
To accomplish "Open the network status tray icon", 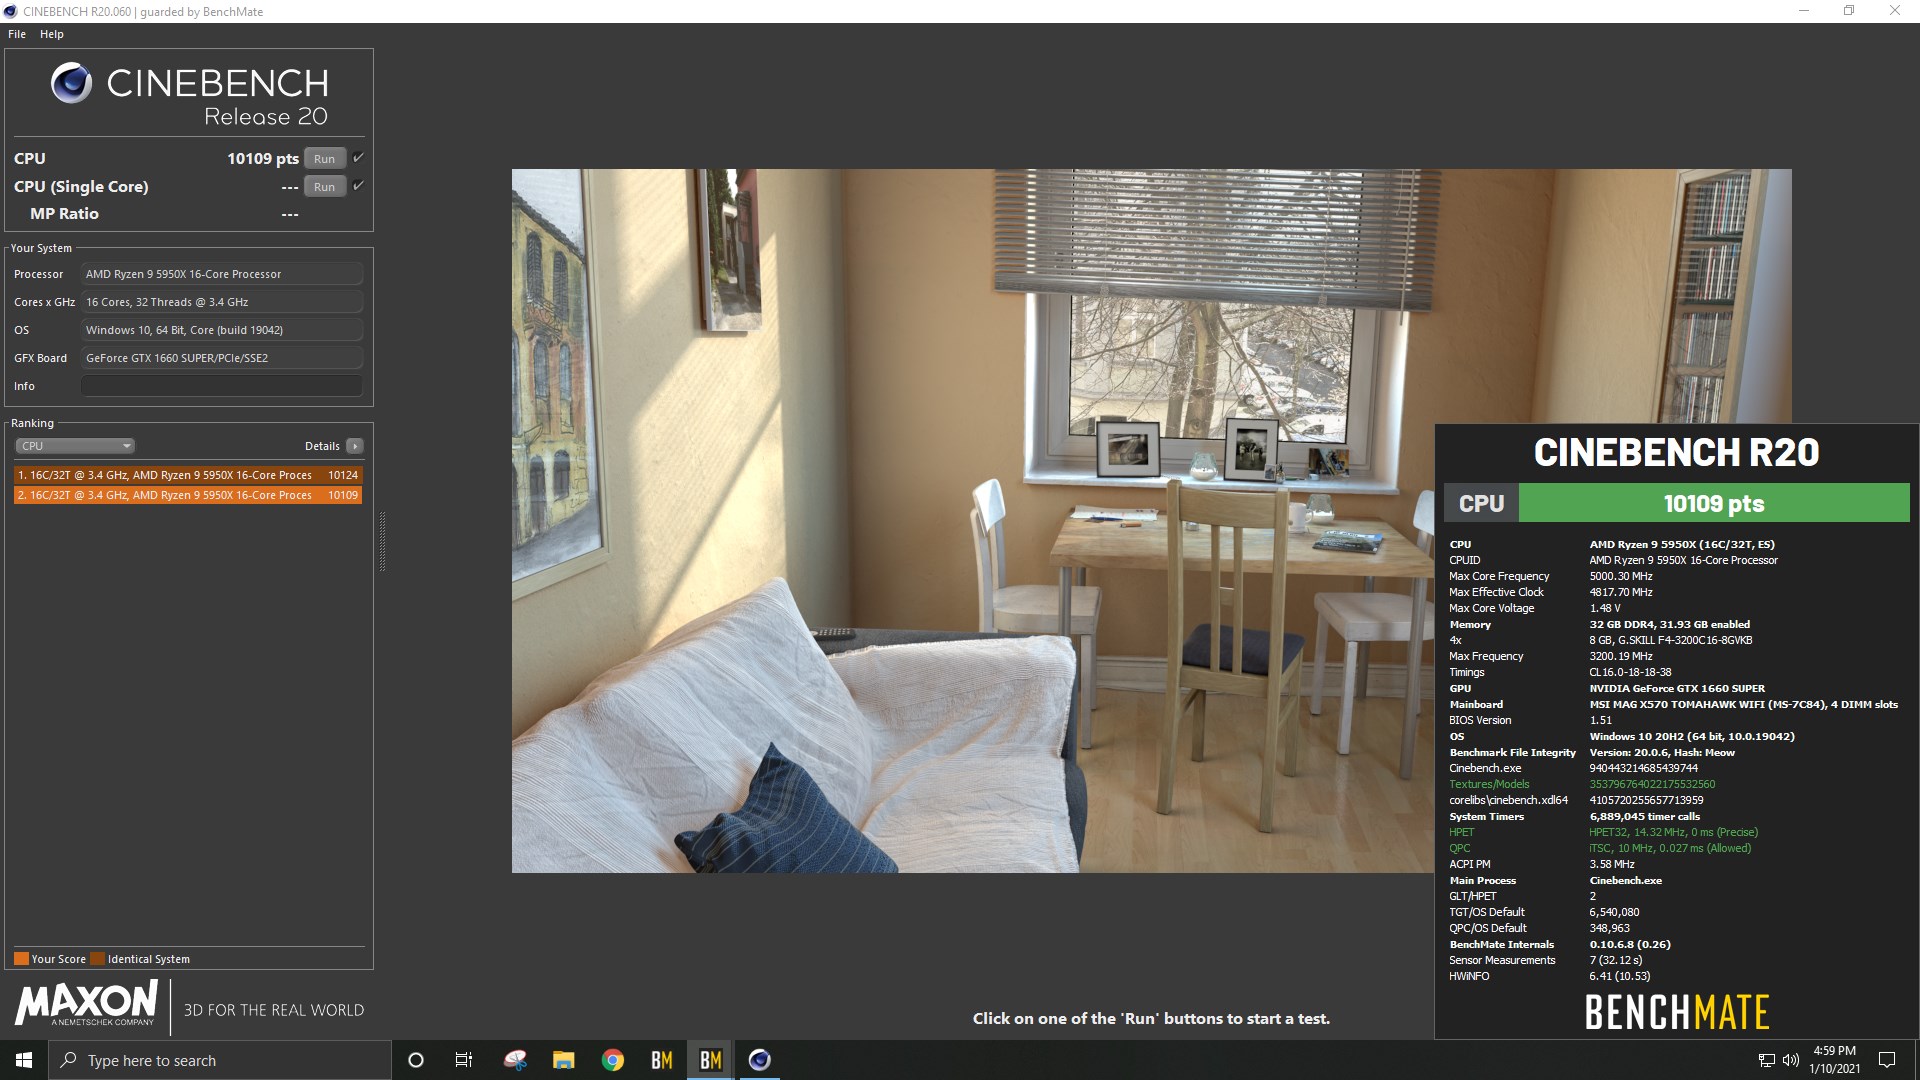I will (x=1766, y=1060).
